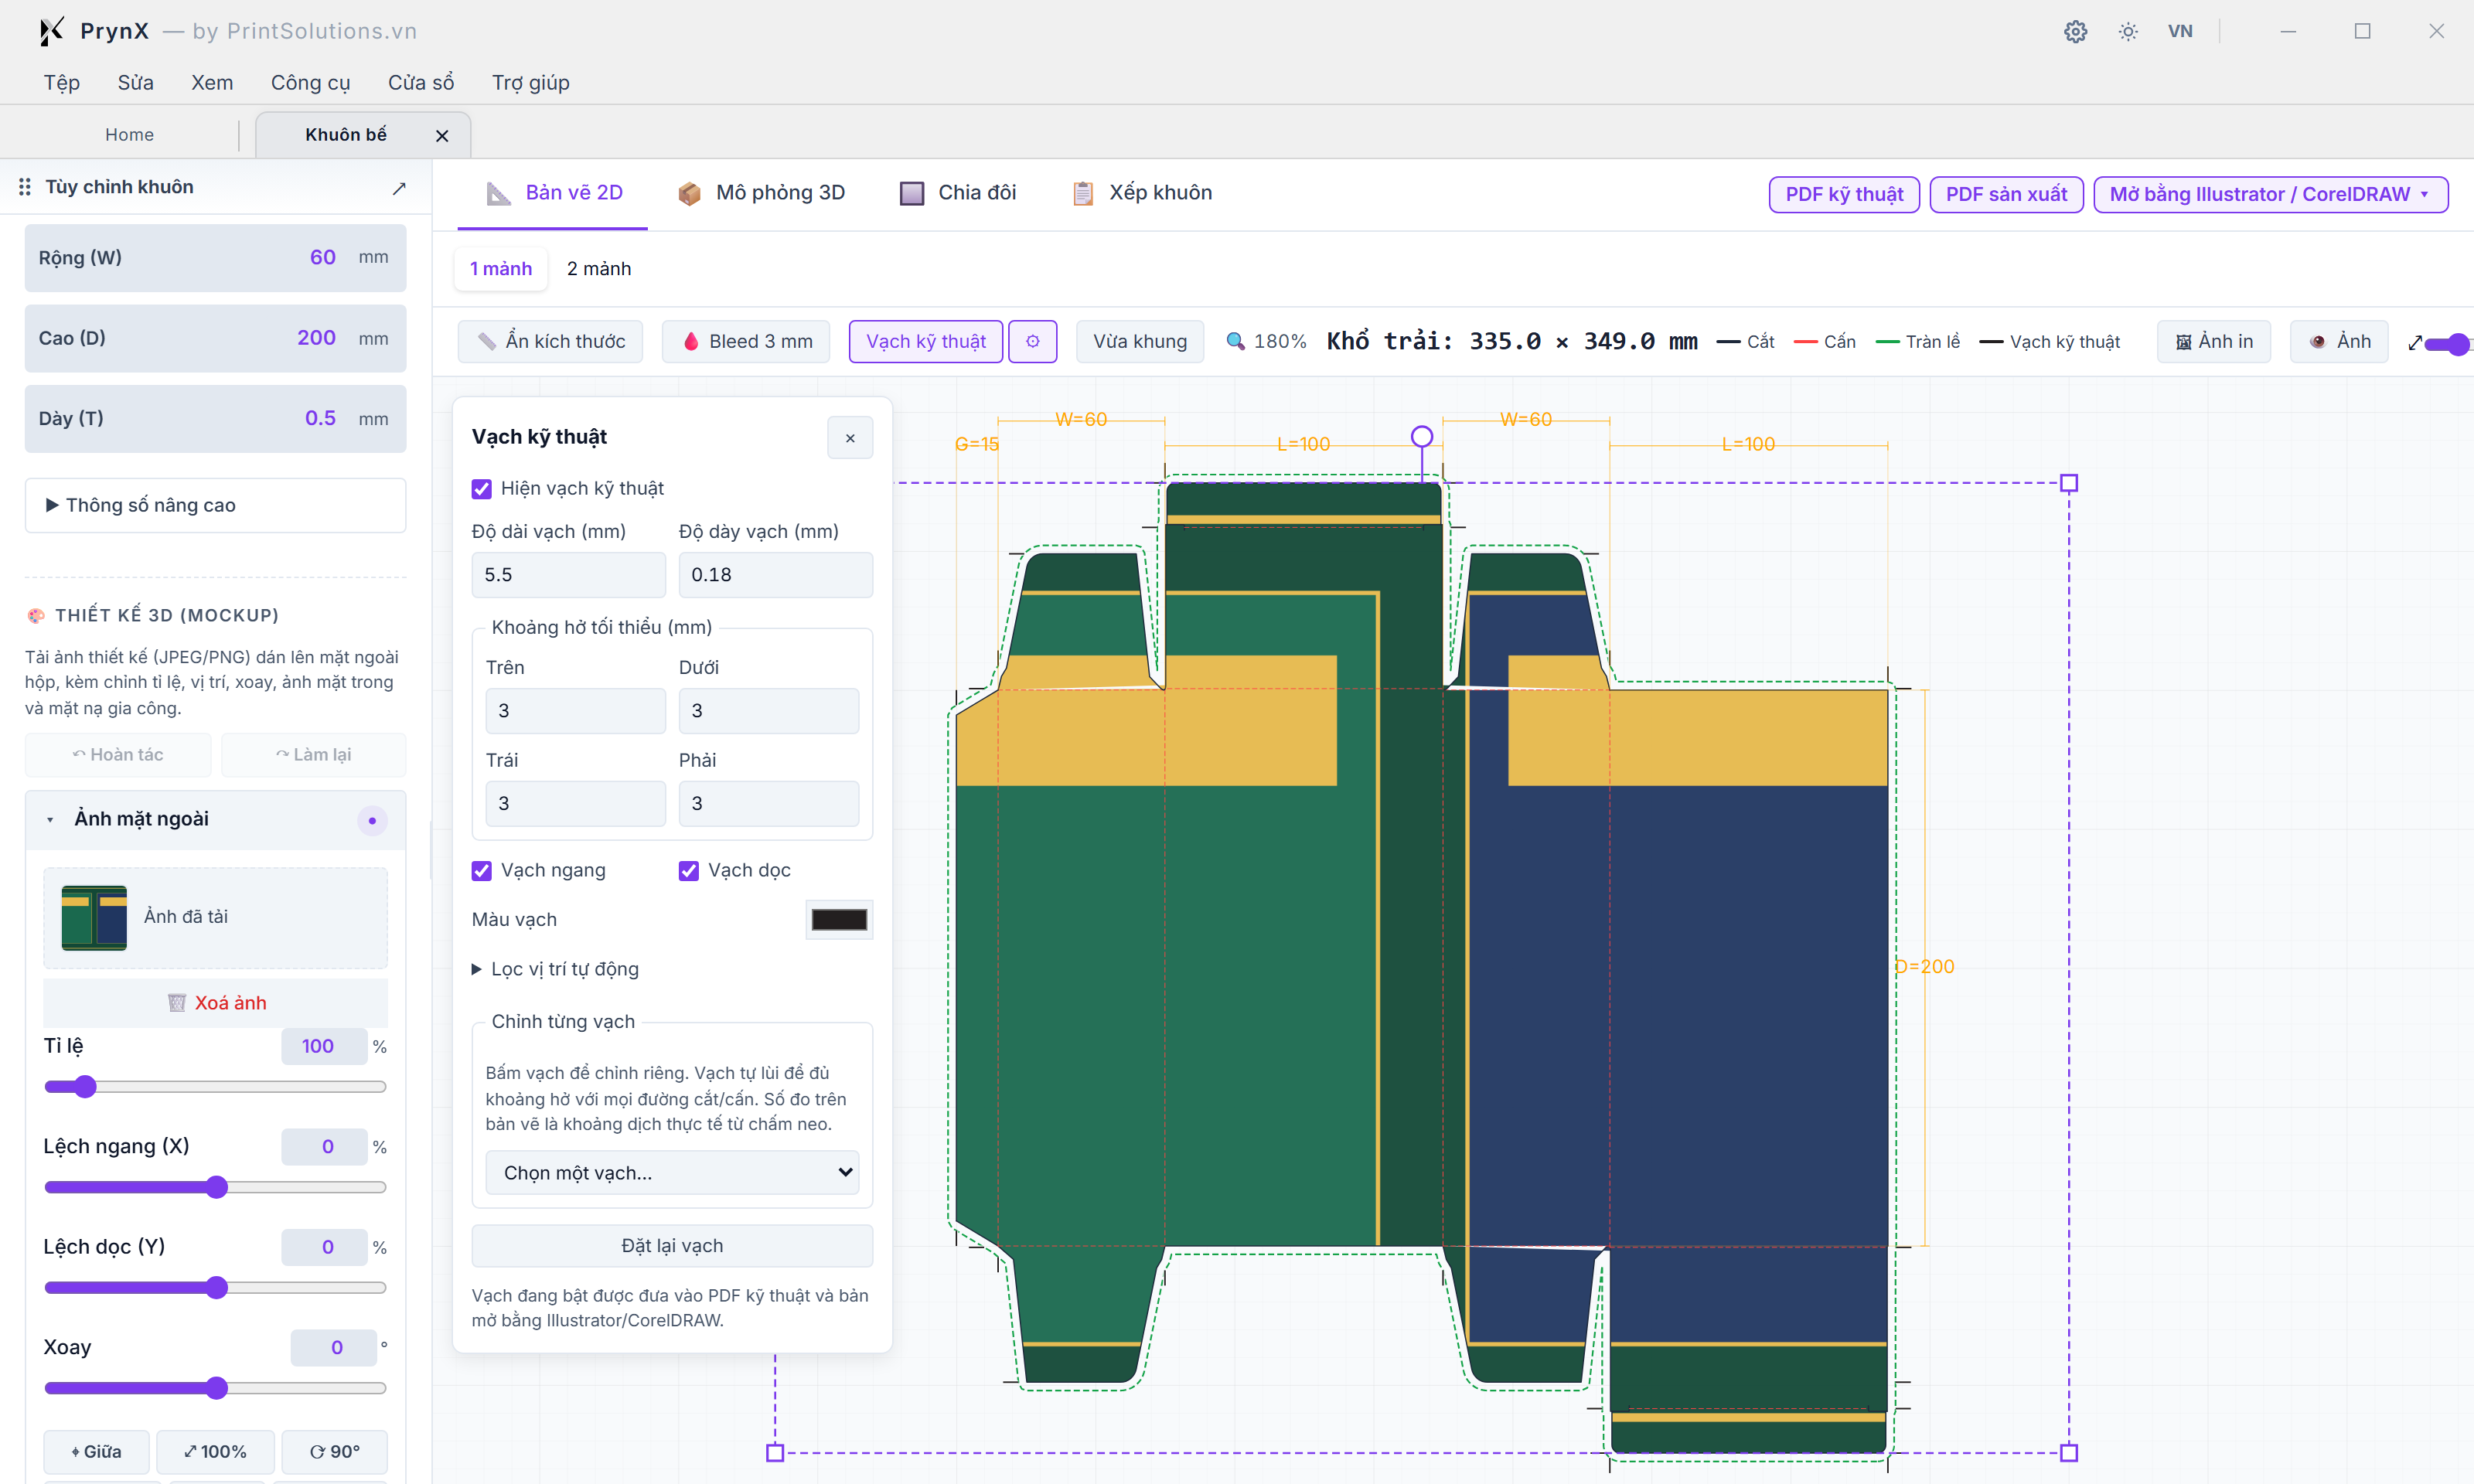Image resolution: width=2474 pixels, height=1484 pixels.
Task: Open the technical marks settings gear
Action: pos(1032,341)
